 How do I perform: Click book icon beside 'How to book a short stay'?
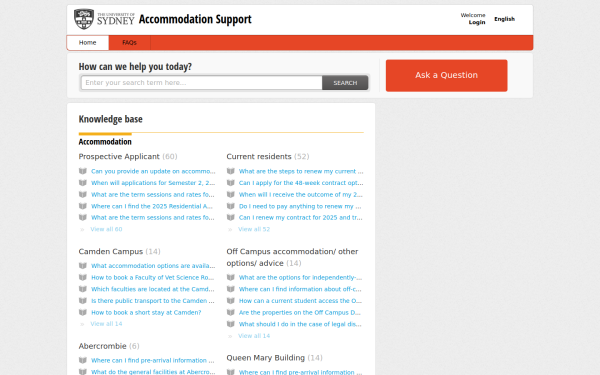pos(83,312)
